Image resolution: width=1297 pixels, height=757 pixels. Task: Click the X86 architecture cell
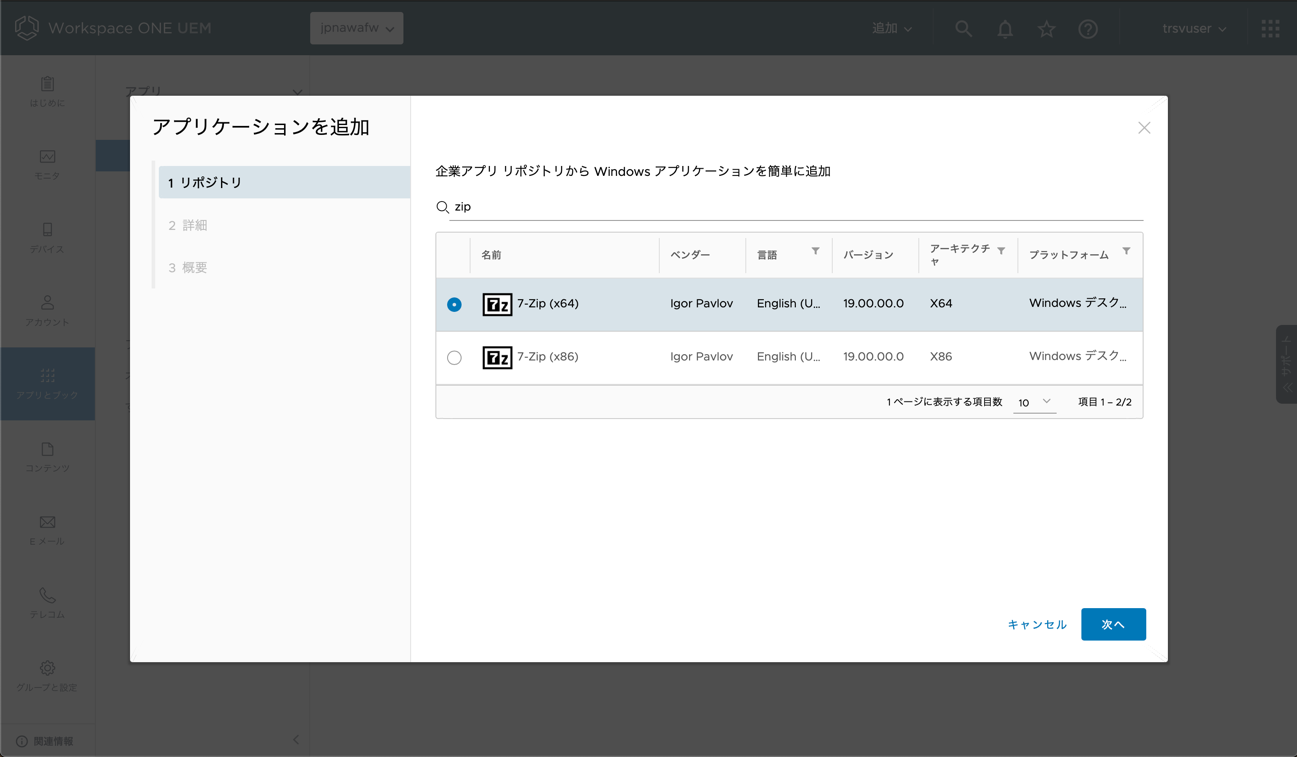941,357
